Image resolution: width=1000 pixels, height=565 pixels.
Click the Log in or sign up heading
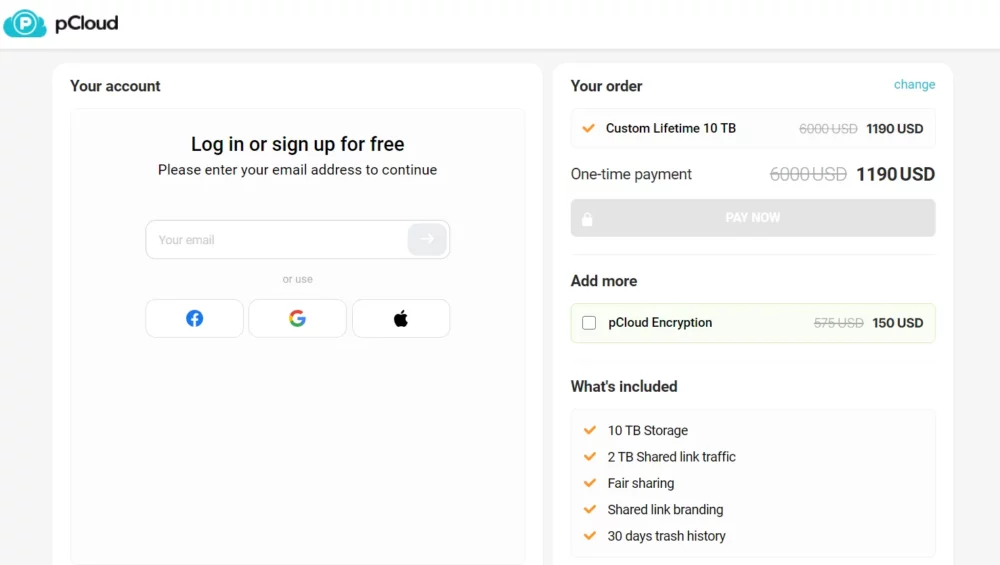pyautogui.click(x=297, y=144)
